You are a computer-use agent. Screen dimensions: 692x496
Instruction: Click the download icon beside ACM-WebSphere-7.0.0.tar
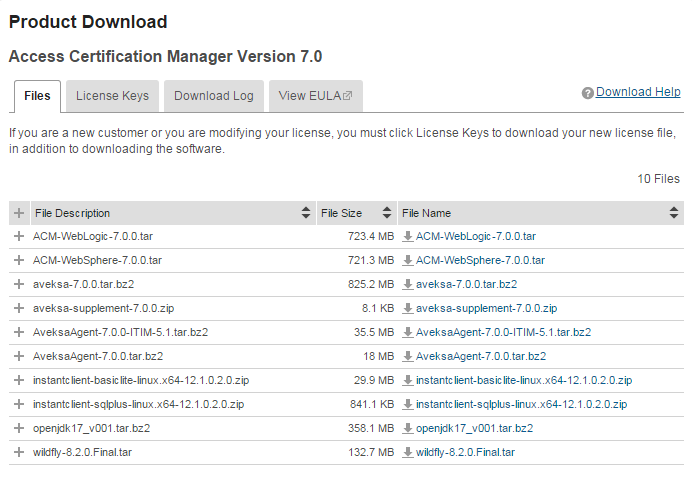click(x=407, y=260)
